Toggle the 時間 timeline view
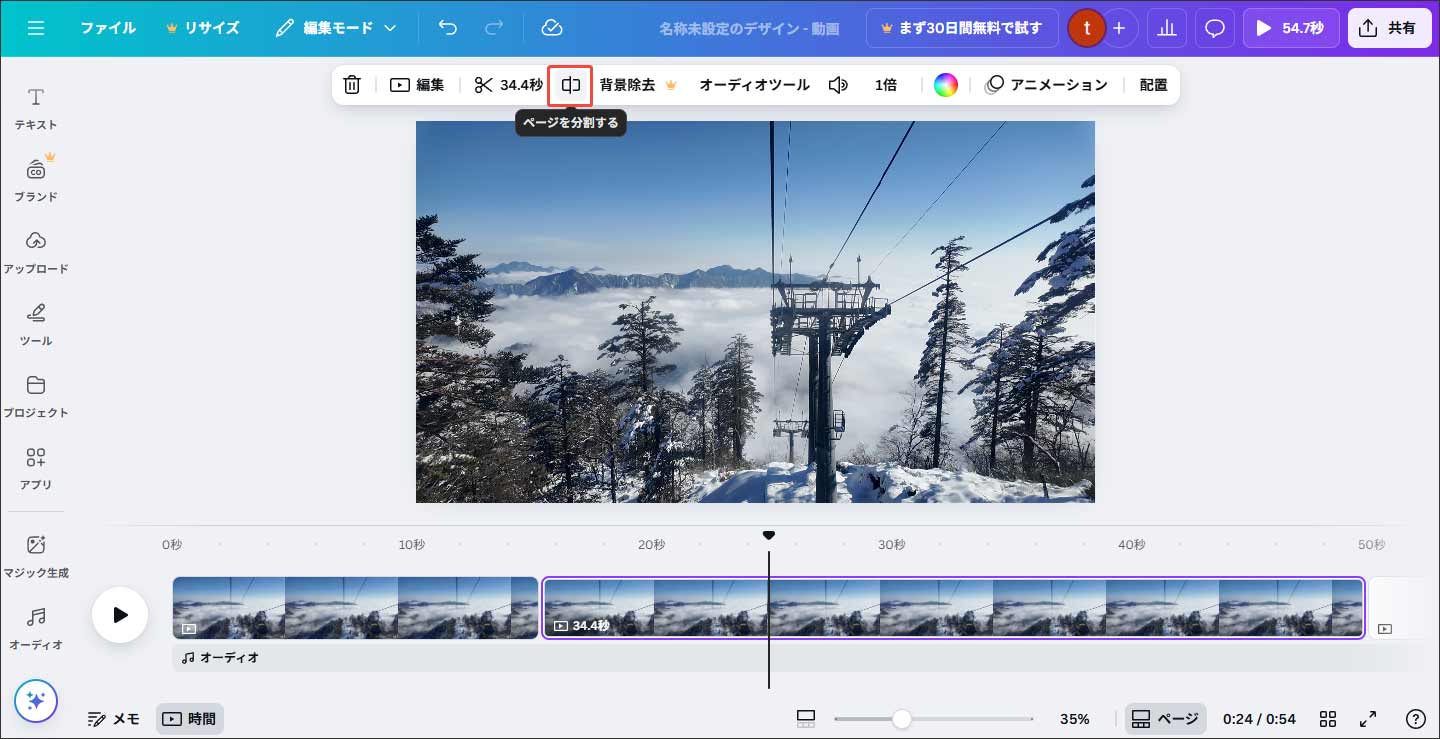 (x=190, y=718)
